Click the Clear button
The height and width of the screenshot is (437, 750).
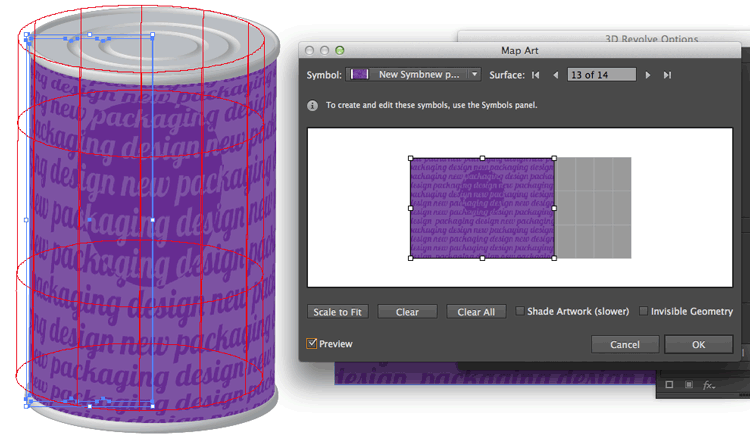tap(407, 312)
